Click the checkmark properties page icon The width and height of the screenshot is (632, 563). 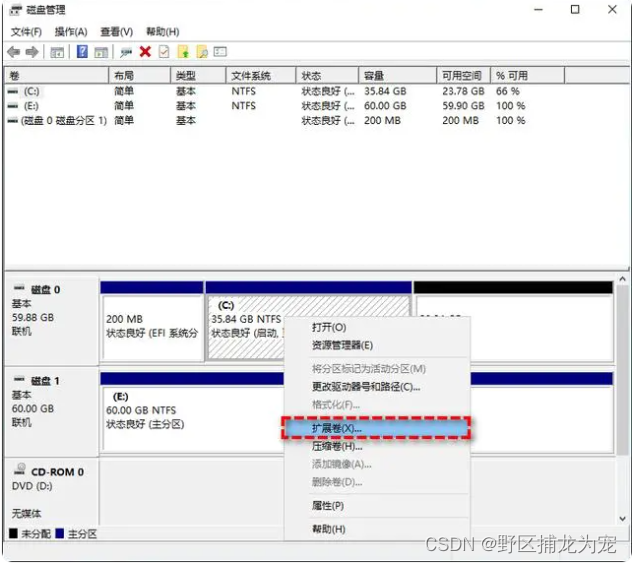(164, 52)
